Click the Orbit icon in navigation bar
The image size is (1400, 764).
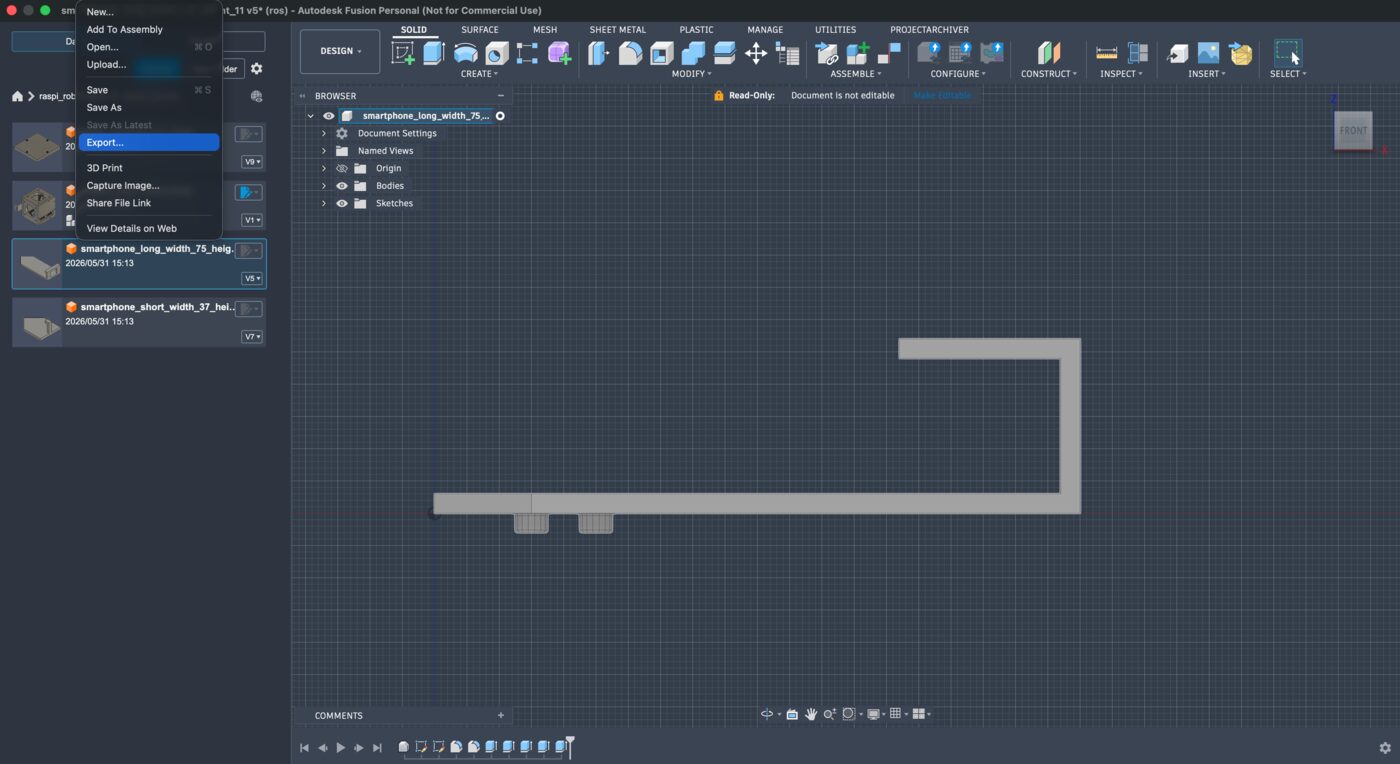[x=767, y=714]
